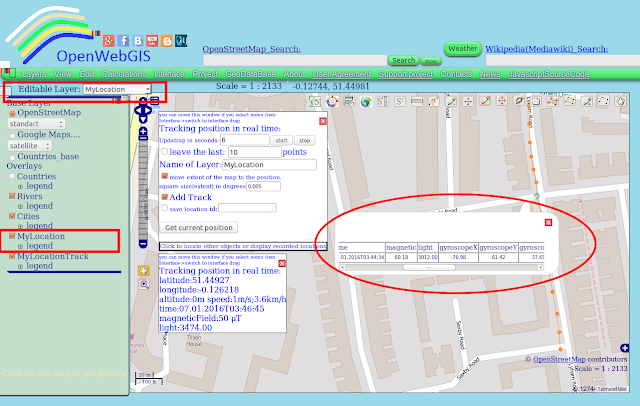Select the hand pan tool in top toolbar

(620, 101)
